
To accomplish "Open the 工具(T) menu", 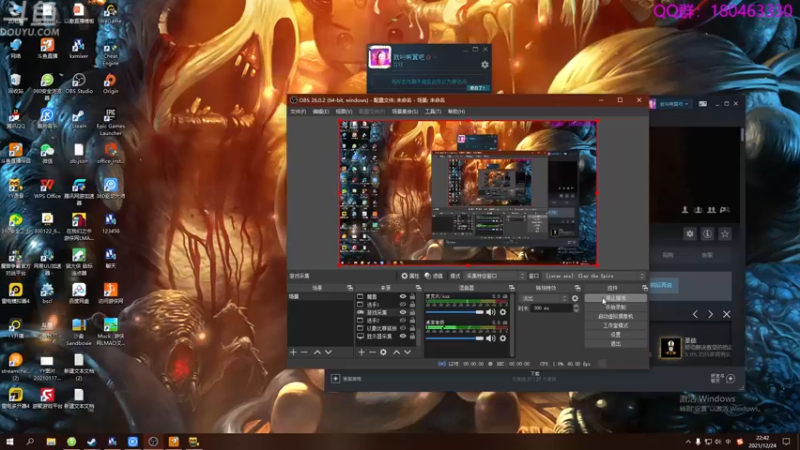I will [432, 112].
